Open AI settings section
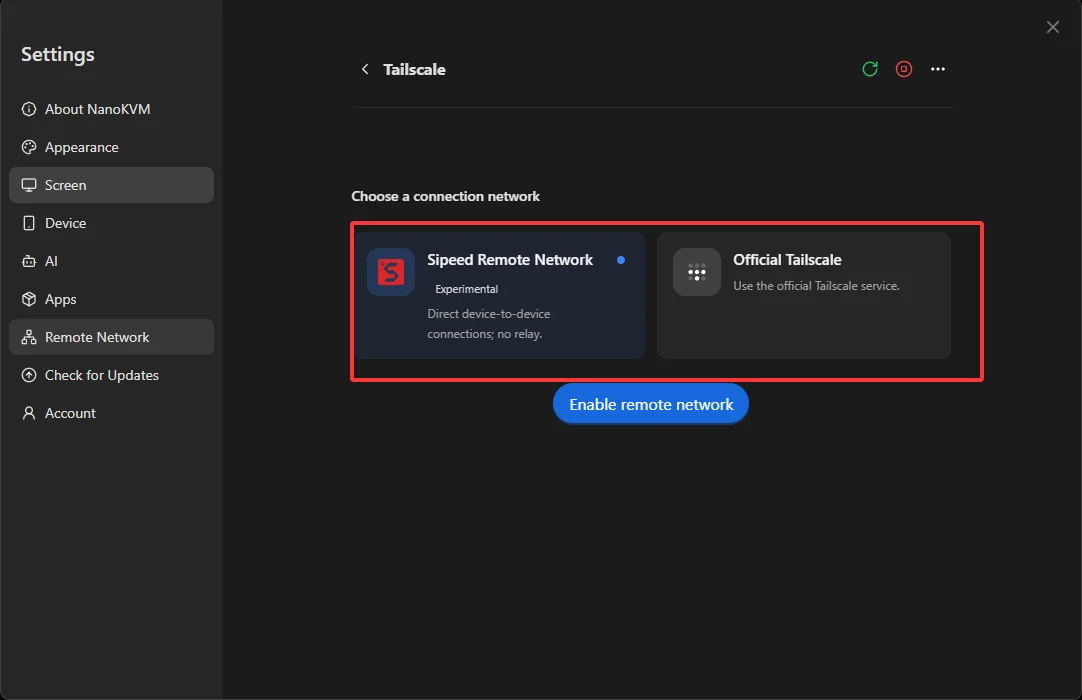 pos(111,261)
